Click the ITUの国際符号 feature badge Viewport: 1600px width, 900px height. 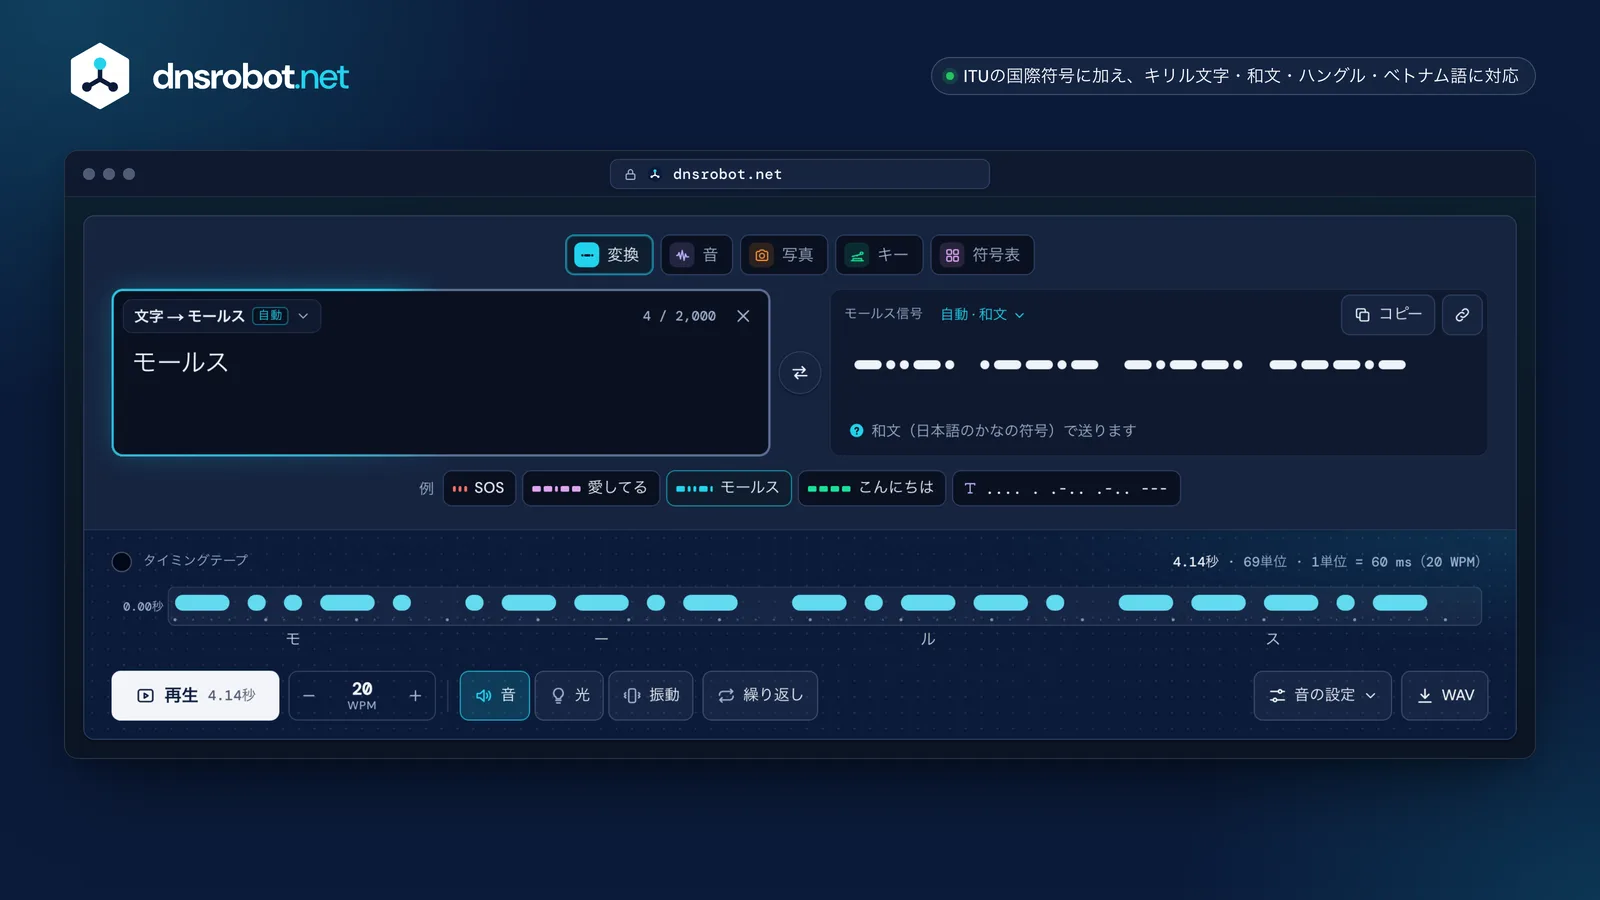pyautogui.click(x=1233, y=76)
